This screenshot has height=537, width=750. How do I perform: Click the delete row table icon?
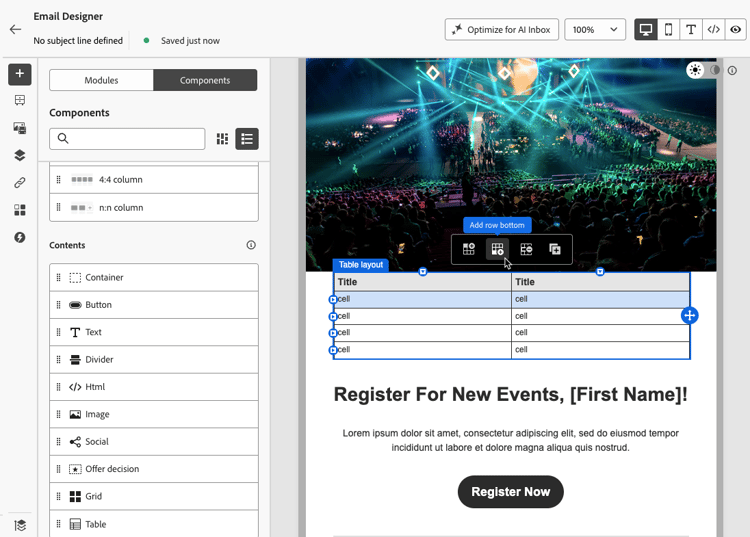tap(526, 249)
